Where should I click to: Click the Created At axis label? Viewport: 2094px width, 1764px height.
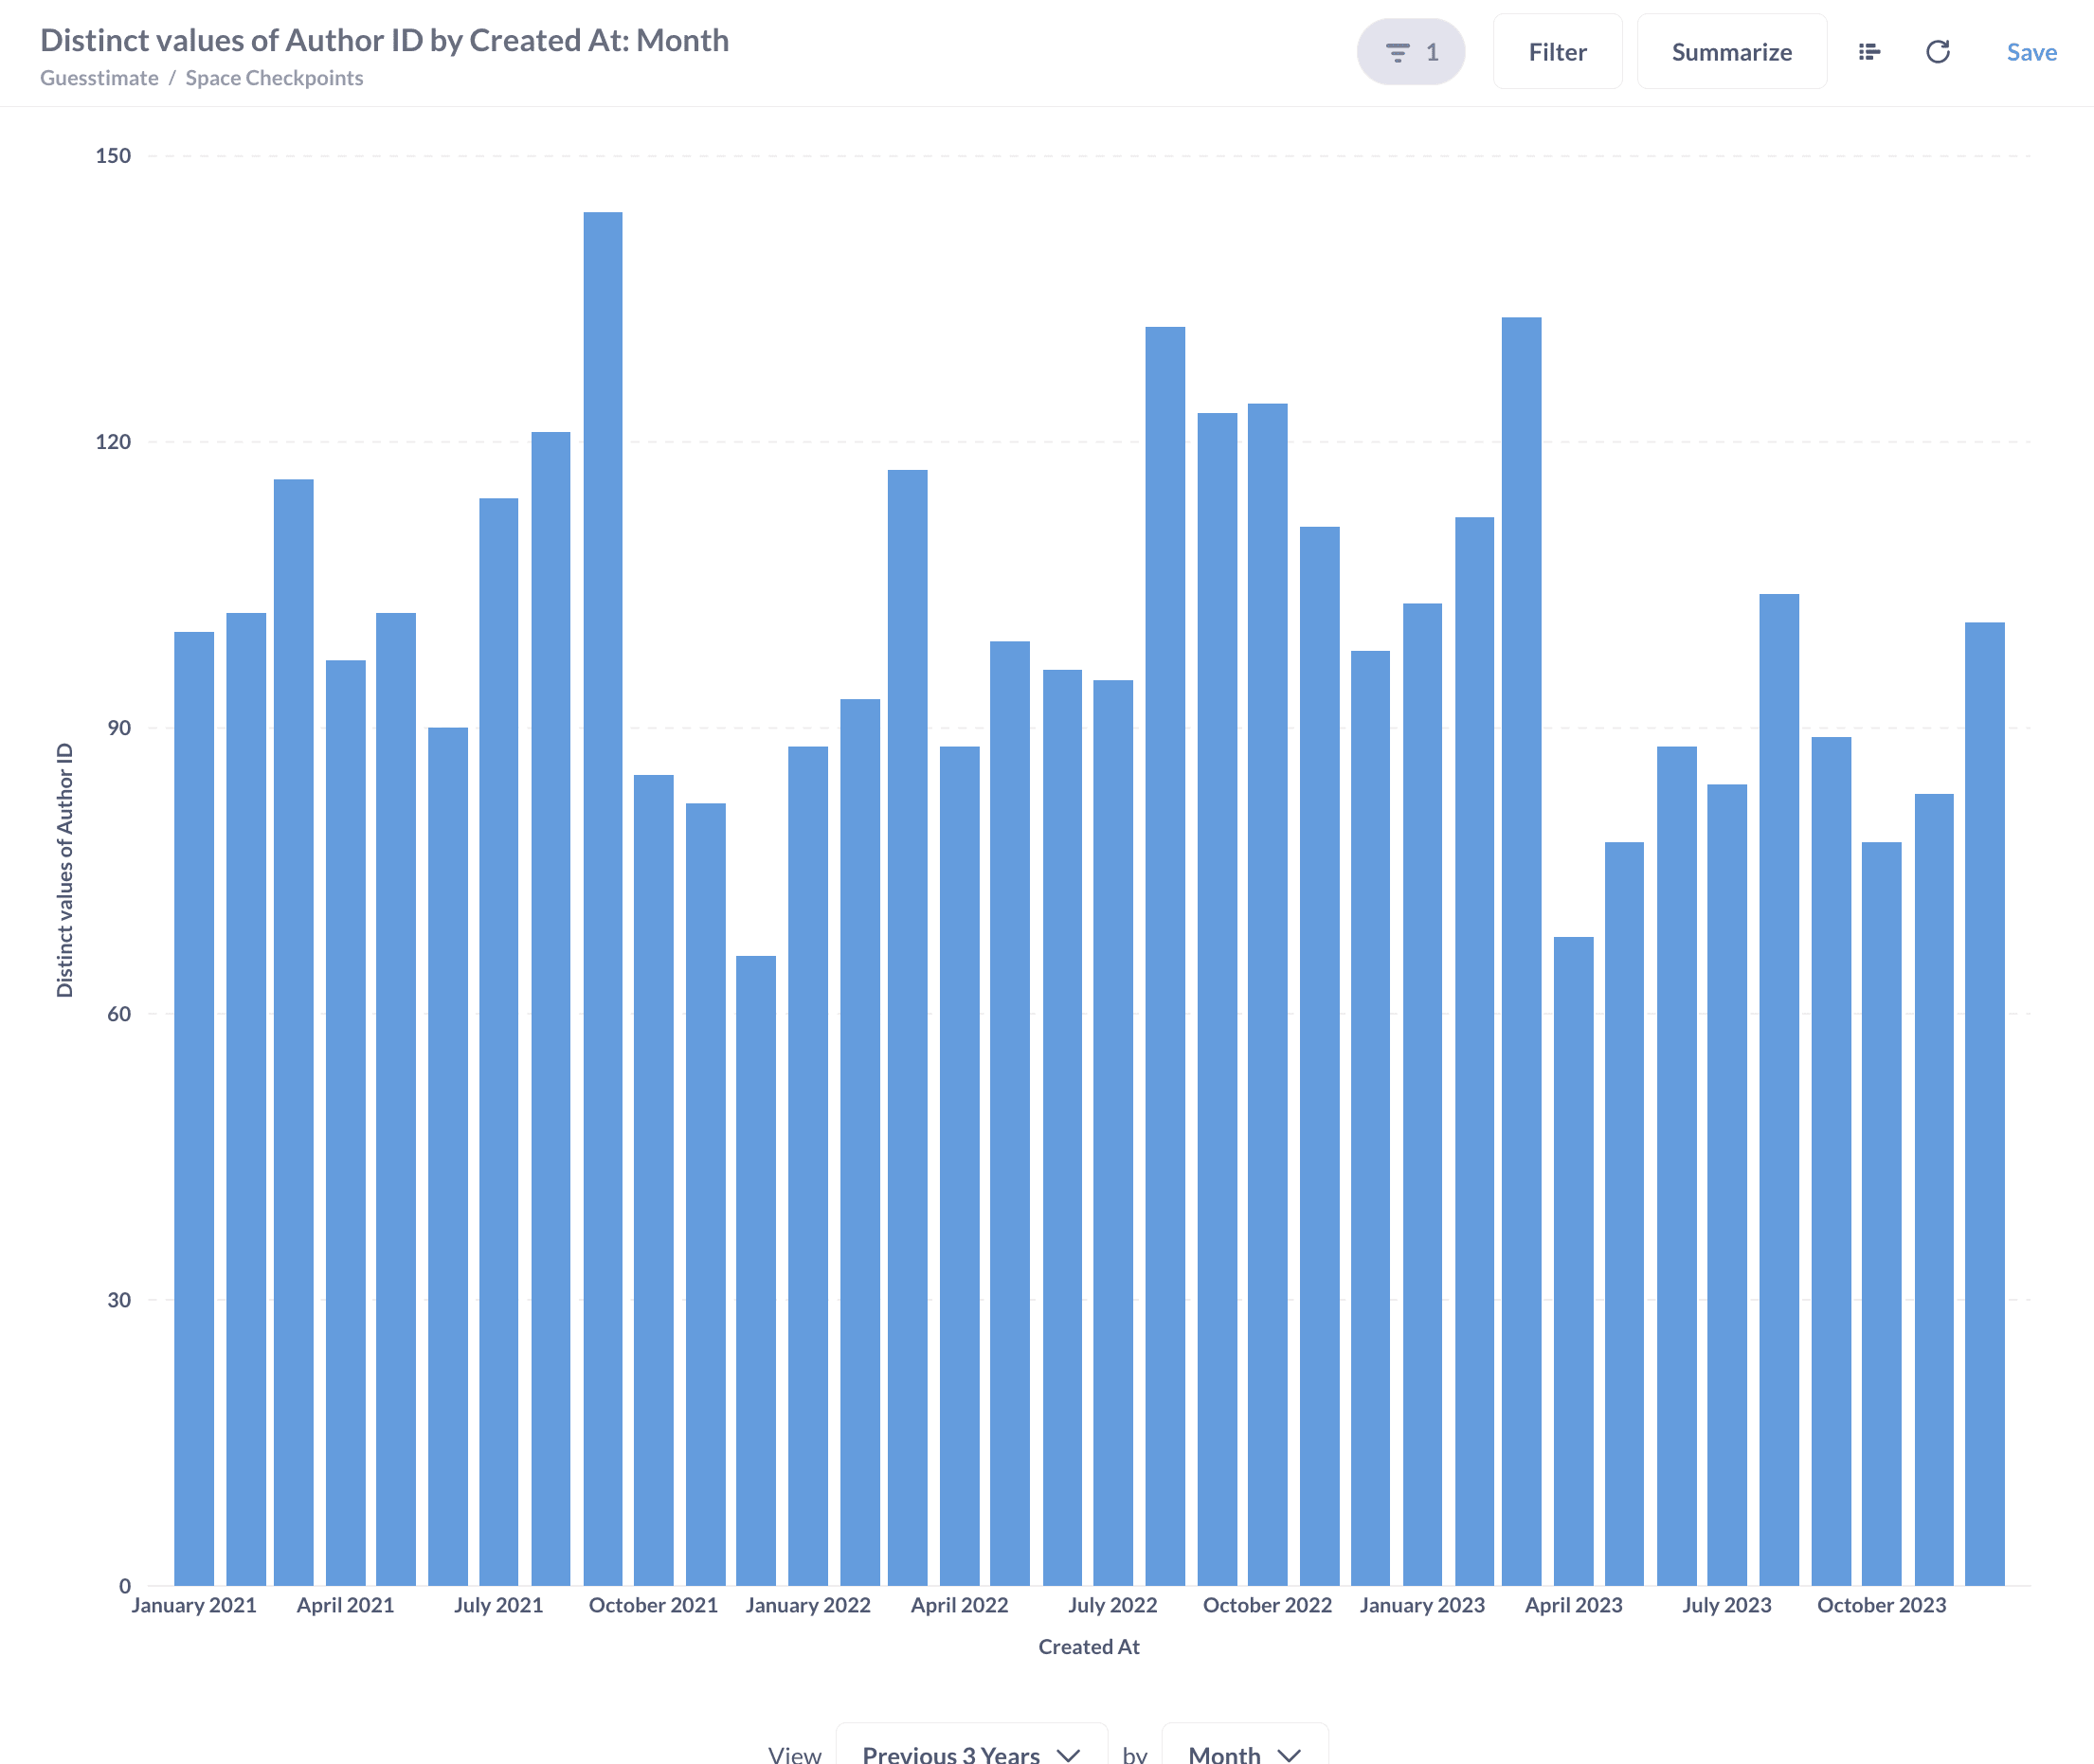[x=1088, y=1647]
